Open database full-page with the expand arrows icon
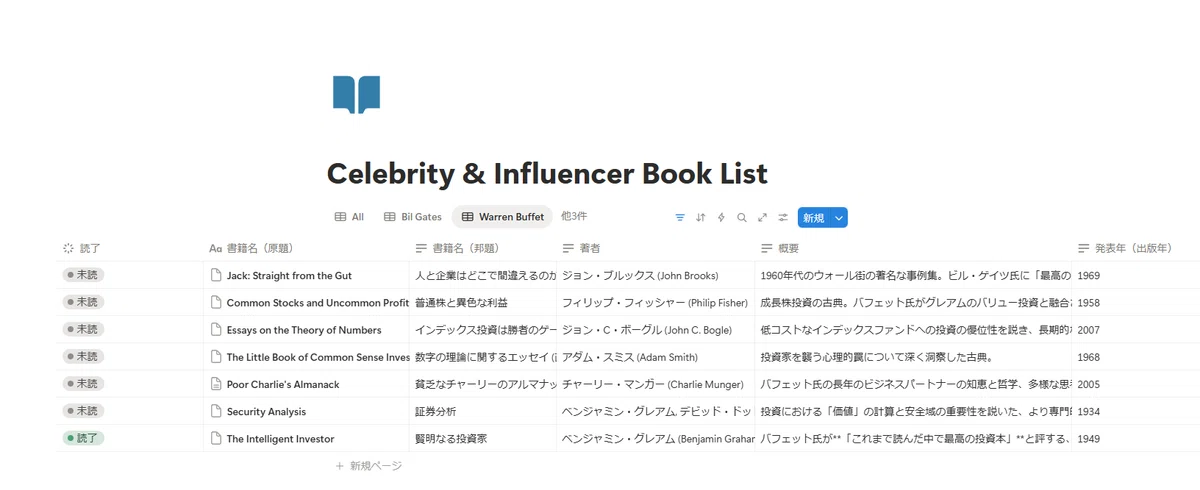Image resolution: width=1200 pixels, height=490 pixels. [762, 217]
